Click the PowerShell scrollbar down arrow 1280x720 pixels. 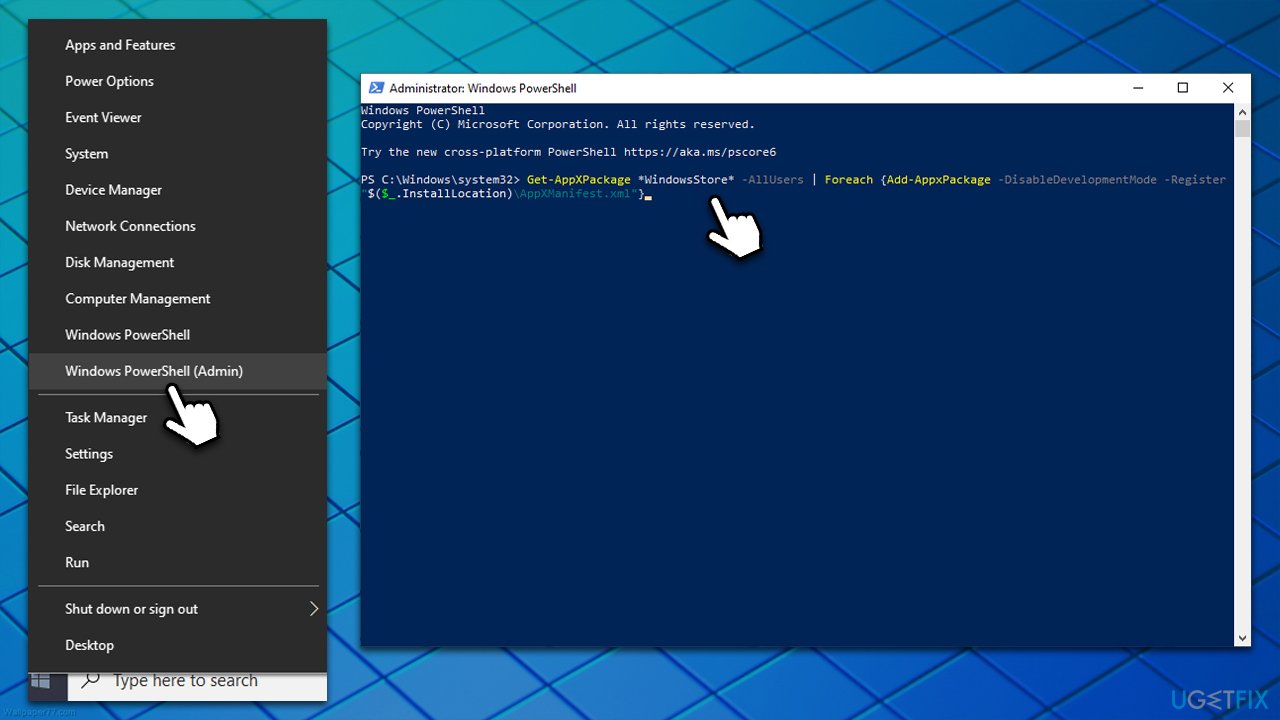coord(1242,638)
